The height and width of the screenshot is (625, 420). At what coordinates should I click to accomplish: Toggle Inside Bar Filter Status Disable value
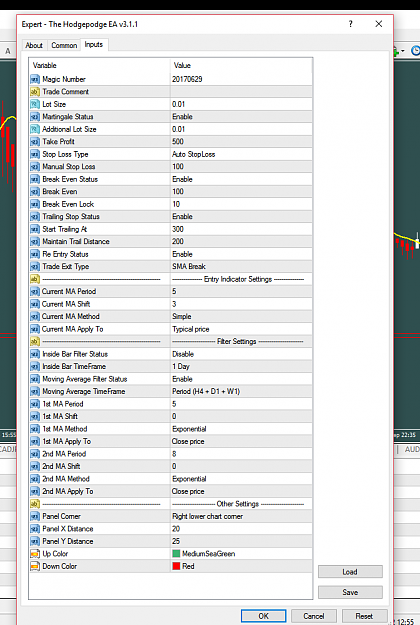tap(241, 354)
